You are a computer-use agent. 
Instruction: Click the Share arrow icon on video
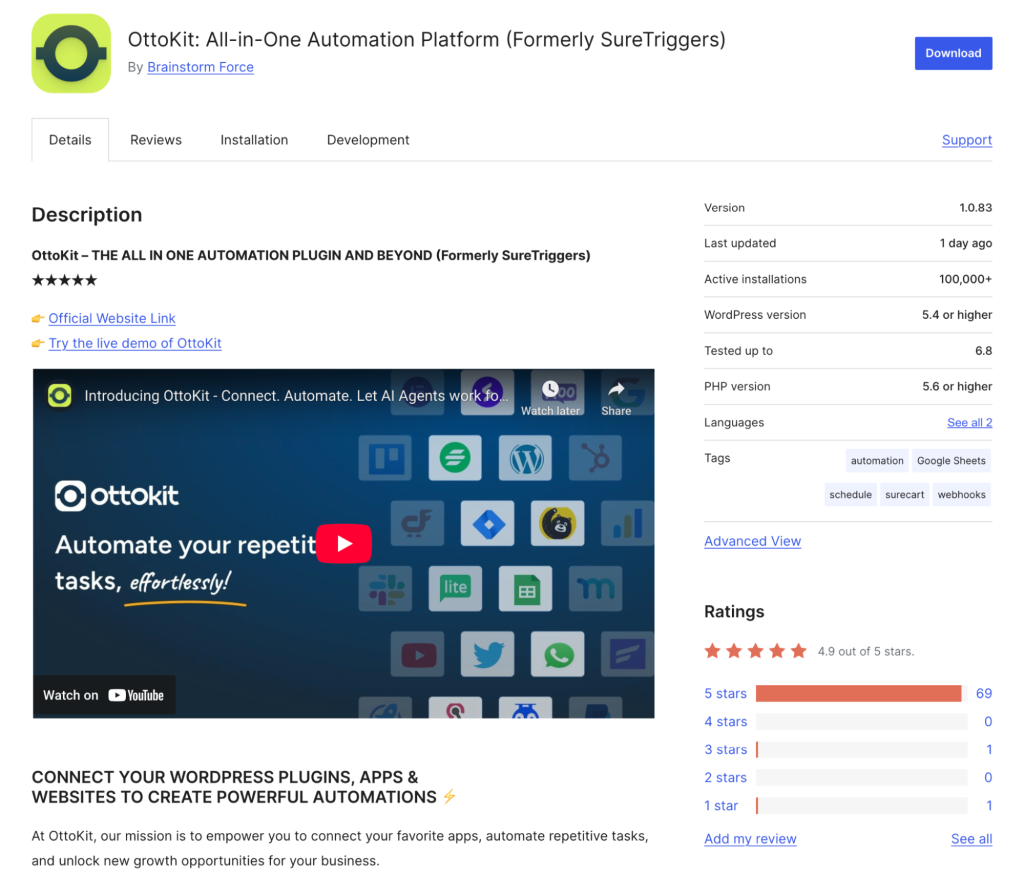616,390
